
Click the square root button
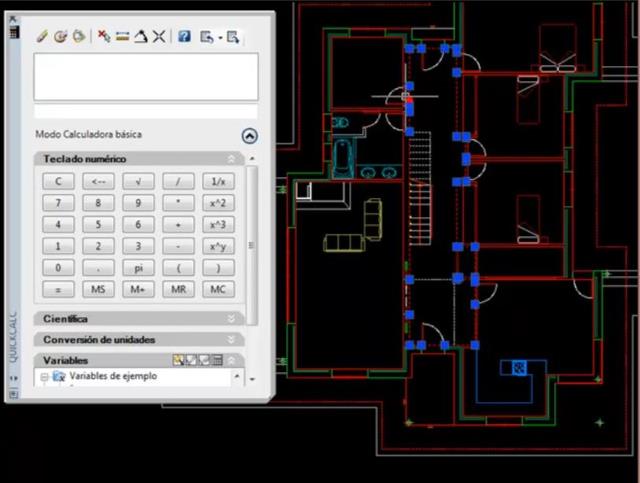tap(138, 181)
